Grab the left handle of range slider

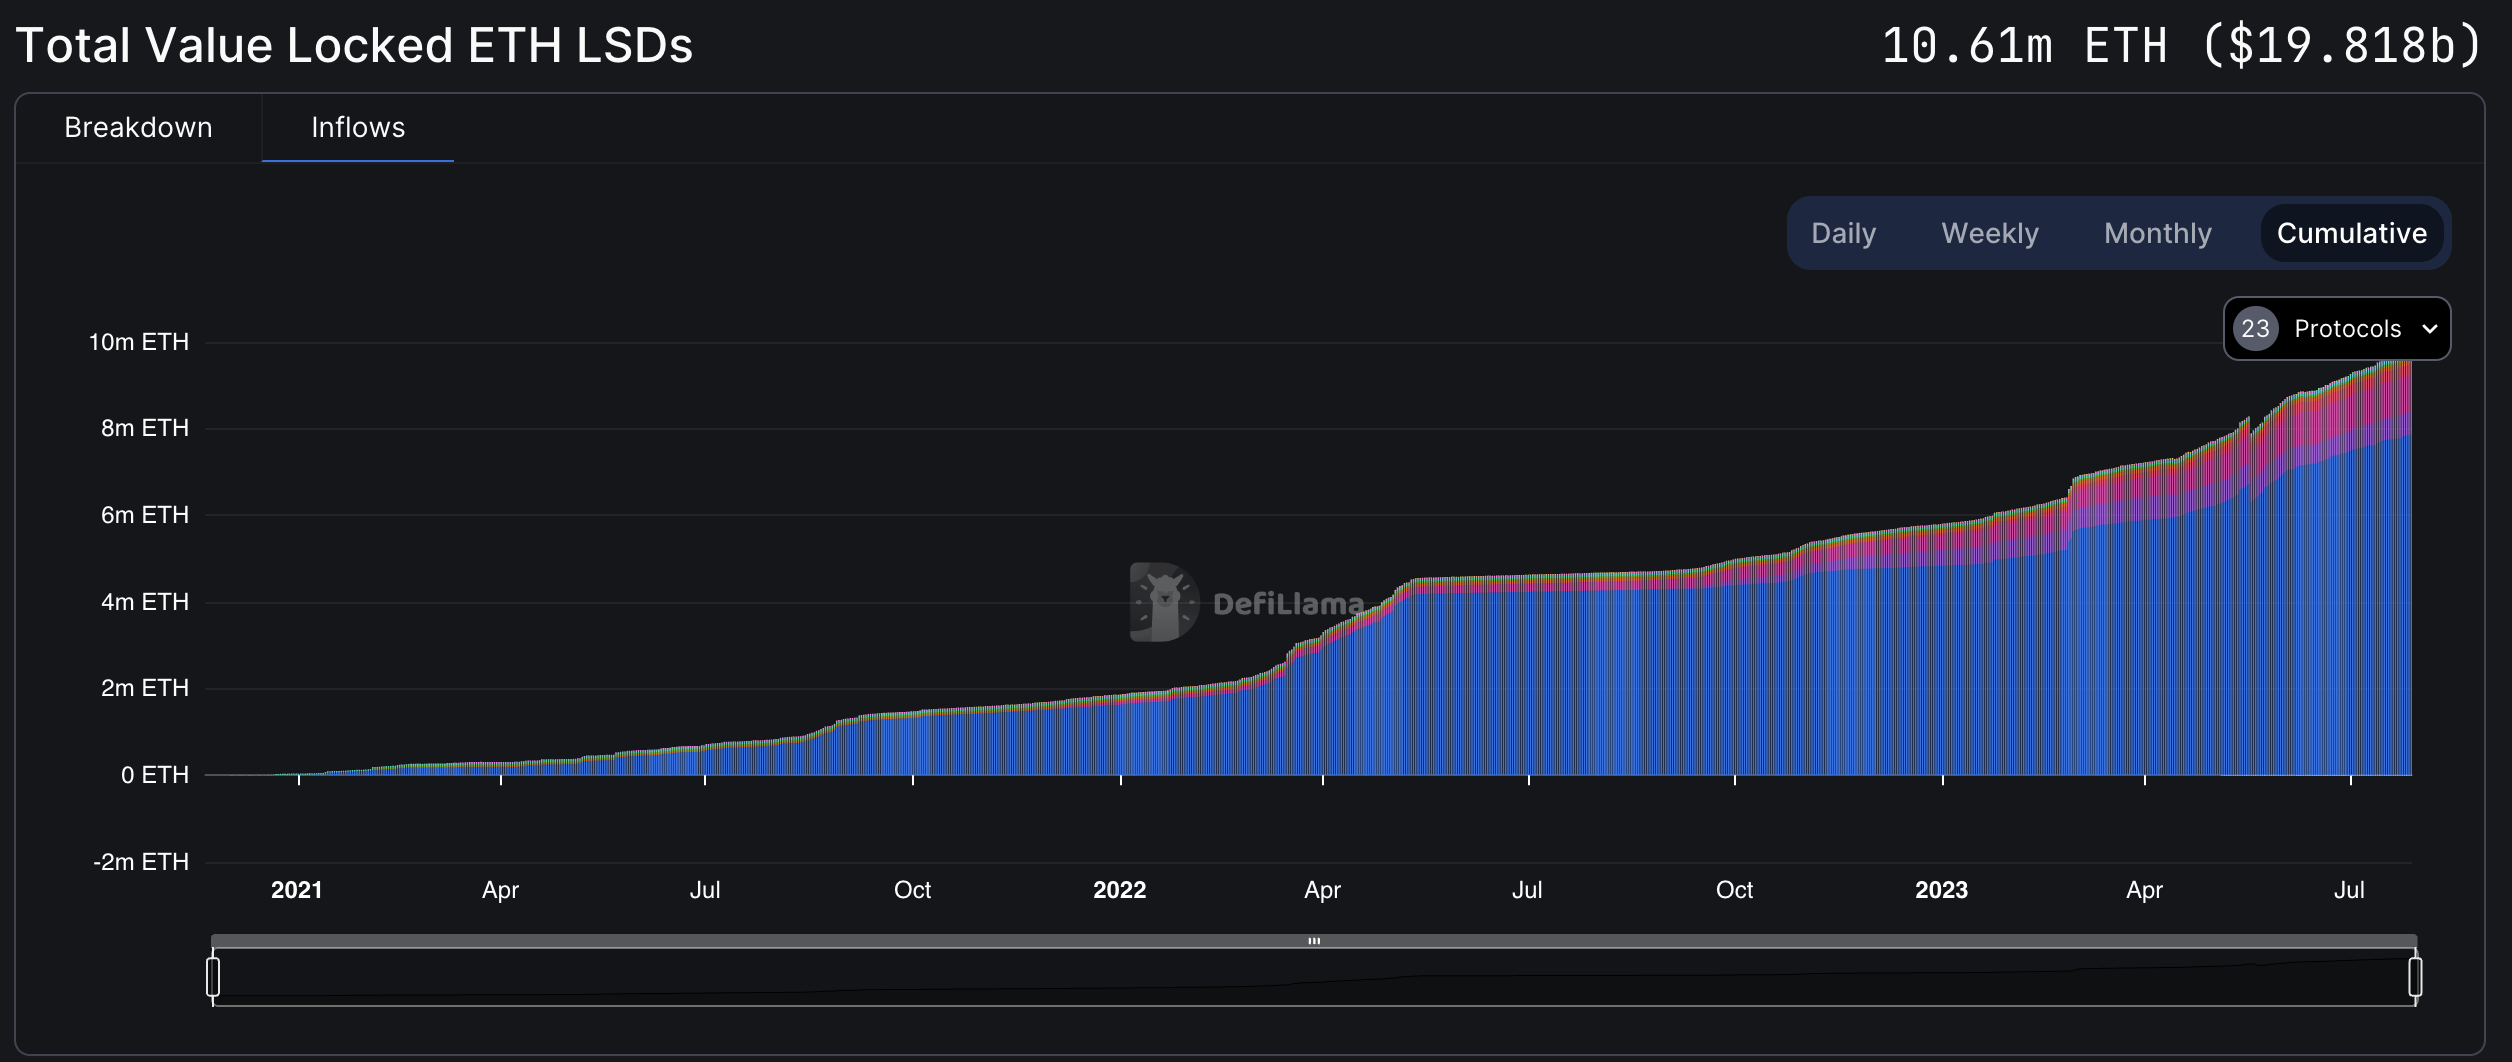pos(213,977)
